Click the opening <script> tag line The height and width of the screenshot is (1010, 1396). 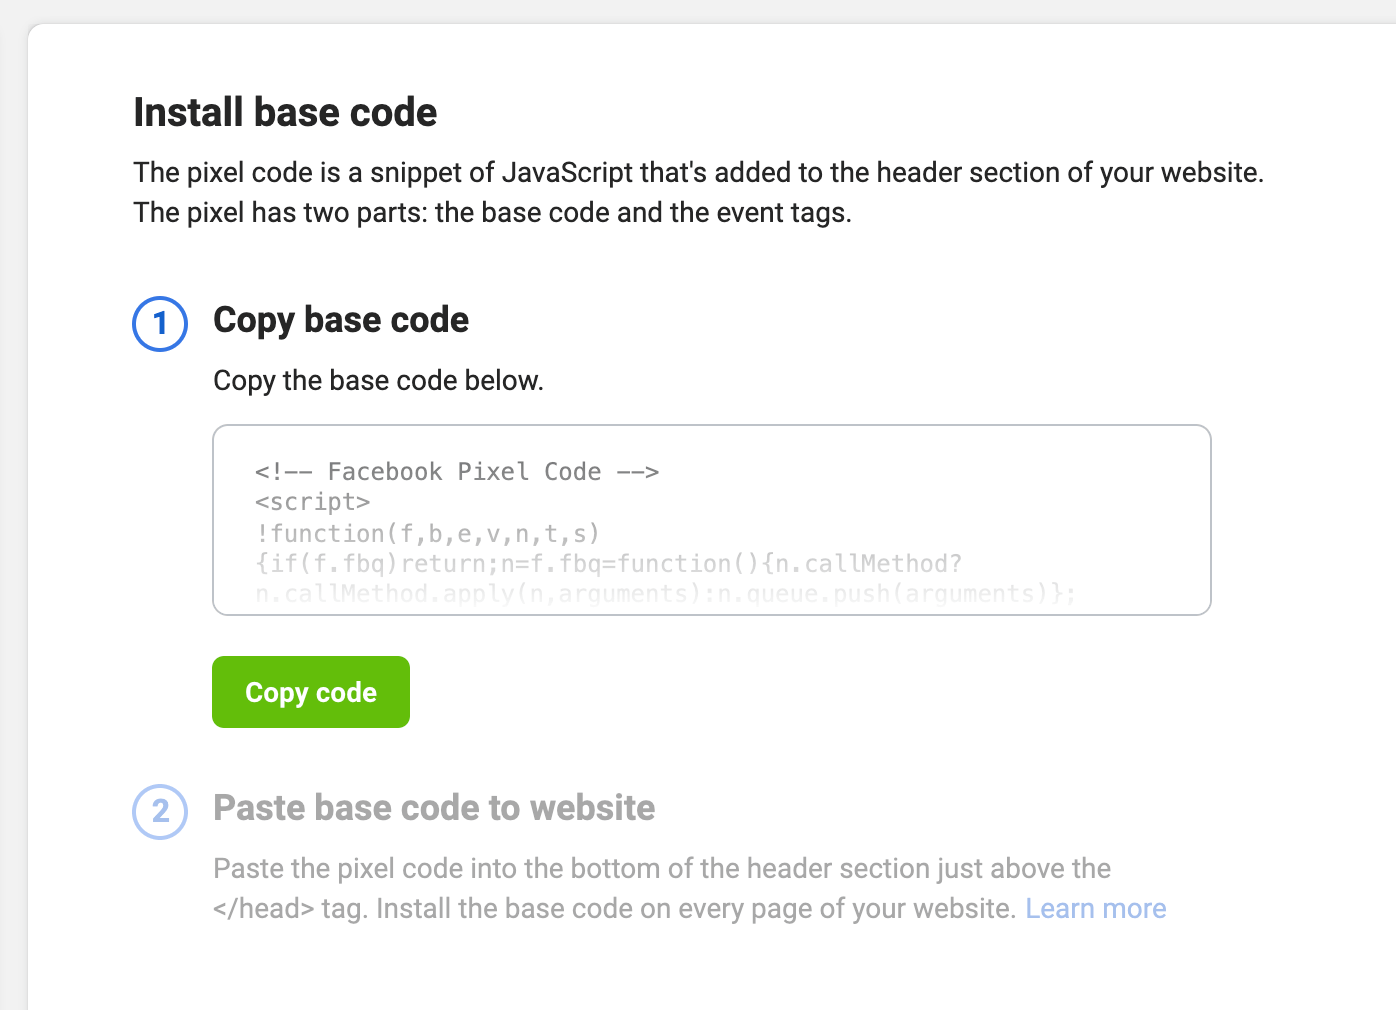313,502
